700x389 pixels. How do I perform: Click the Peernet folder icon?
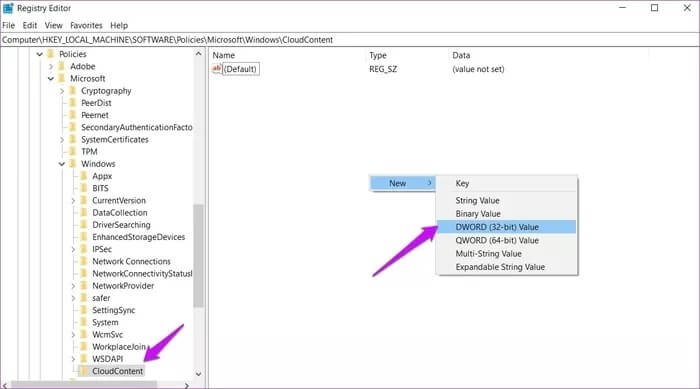(x=73, y=115)
